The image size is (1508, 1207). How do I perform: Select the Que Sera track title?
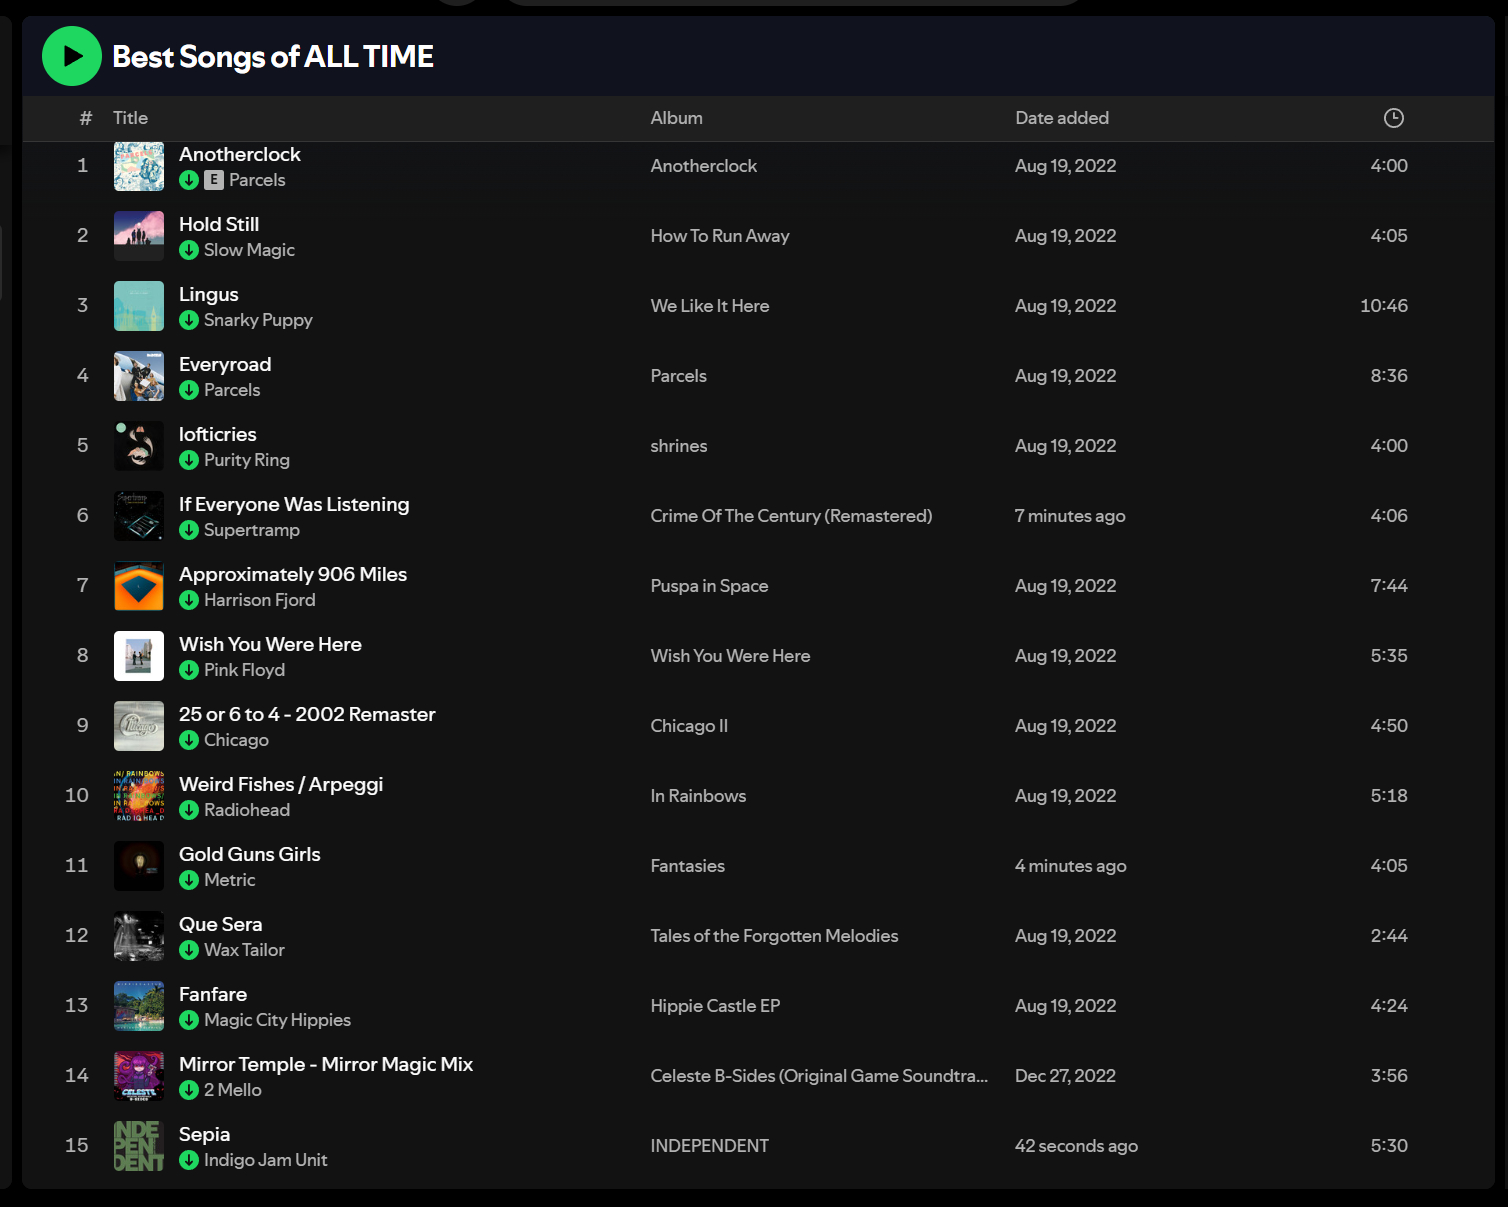(220, 924)
